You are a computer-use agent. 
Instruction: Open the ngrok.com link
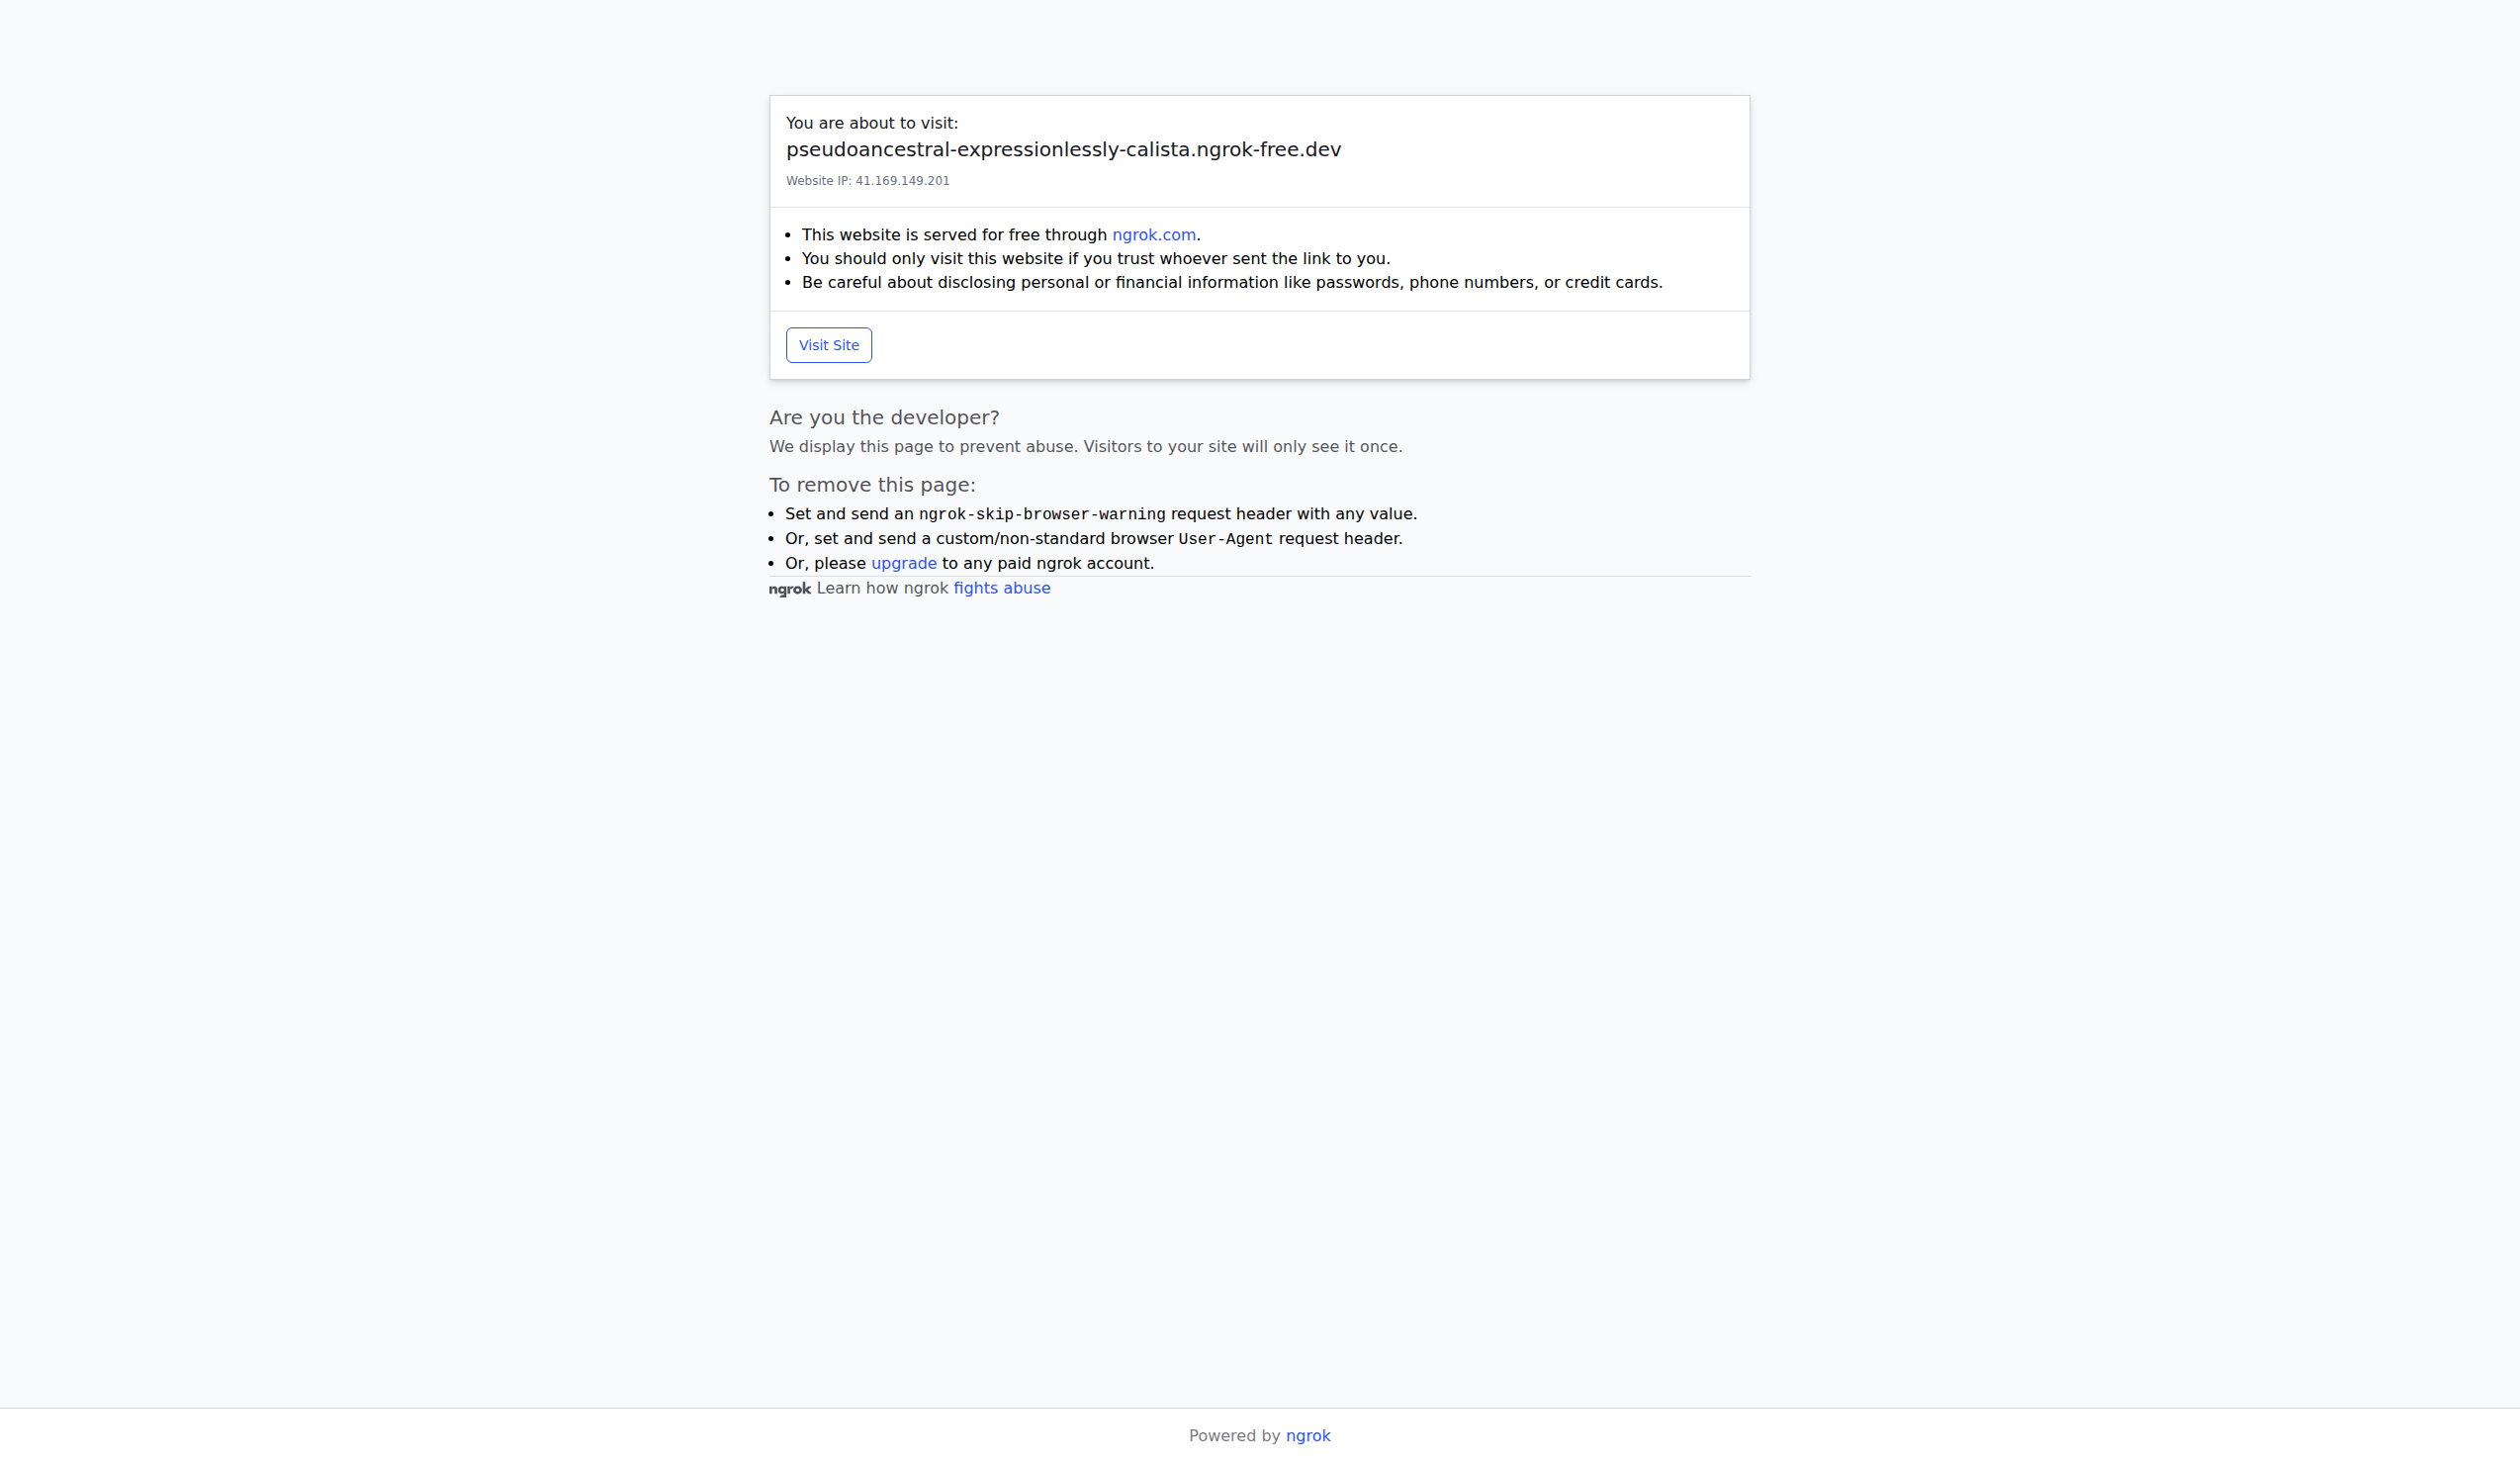click(x=1153, y=235)
